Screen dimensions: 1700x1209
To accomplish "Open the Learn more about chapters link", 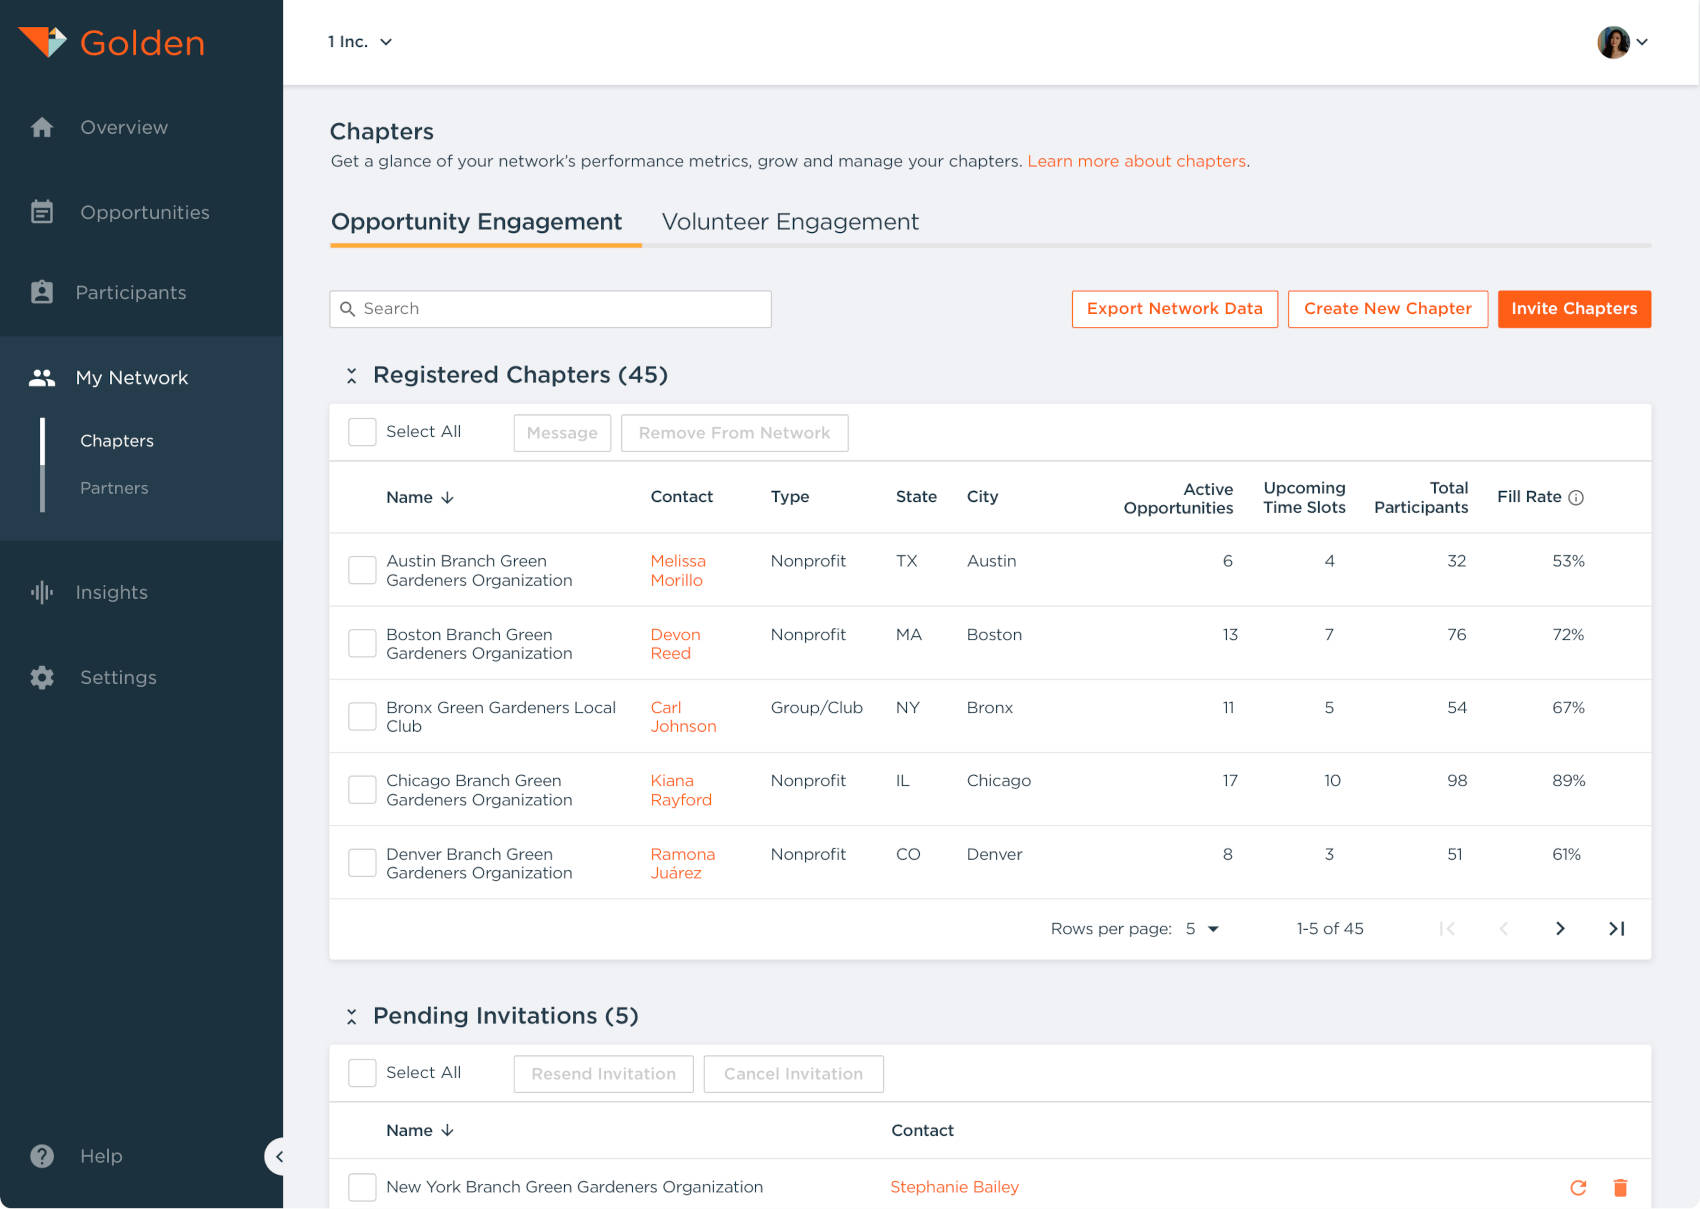I will [1136, 161].
